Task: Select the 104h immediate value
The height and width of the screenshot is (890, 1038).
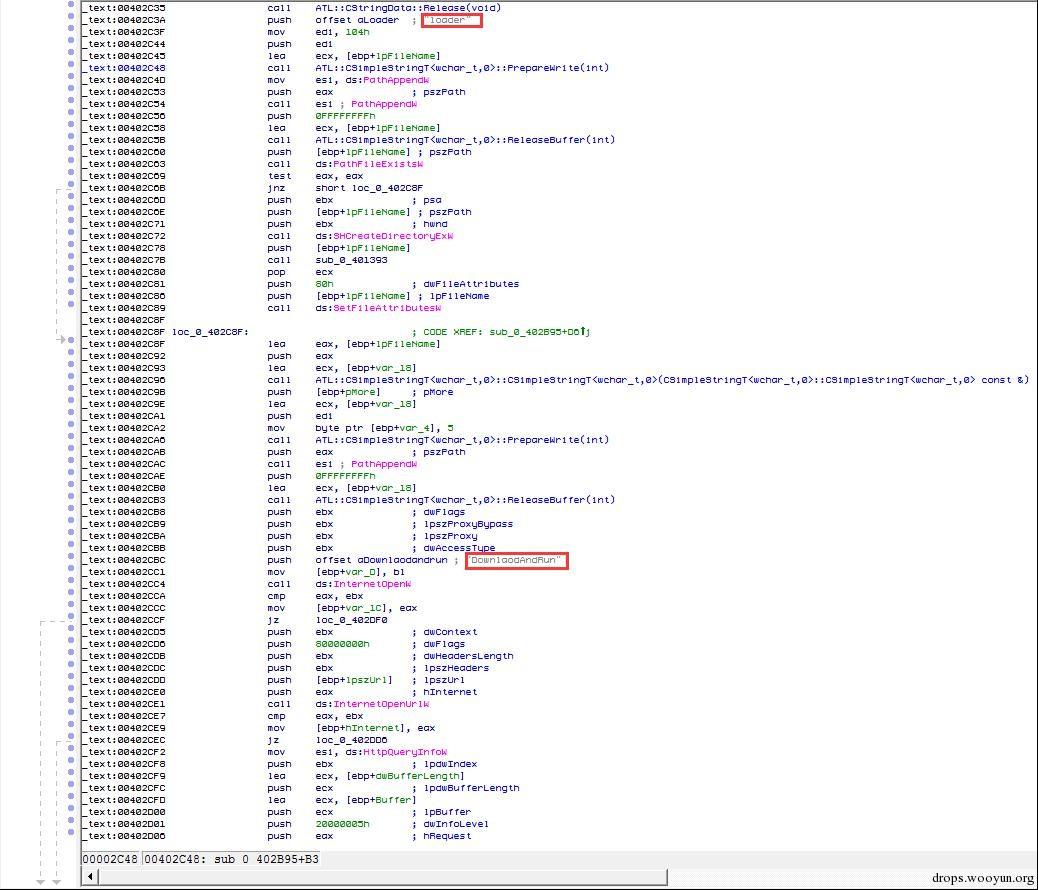Action: (x=357, y=32)
